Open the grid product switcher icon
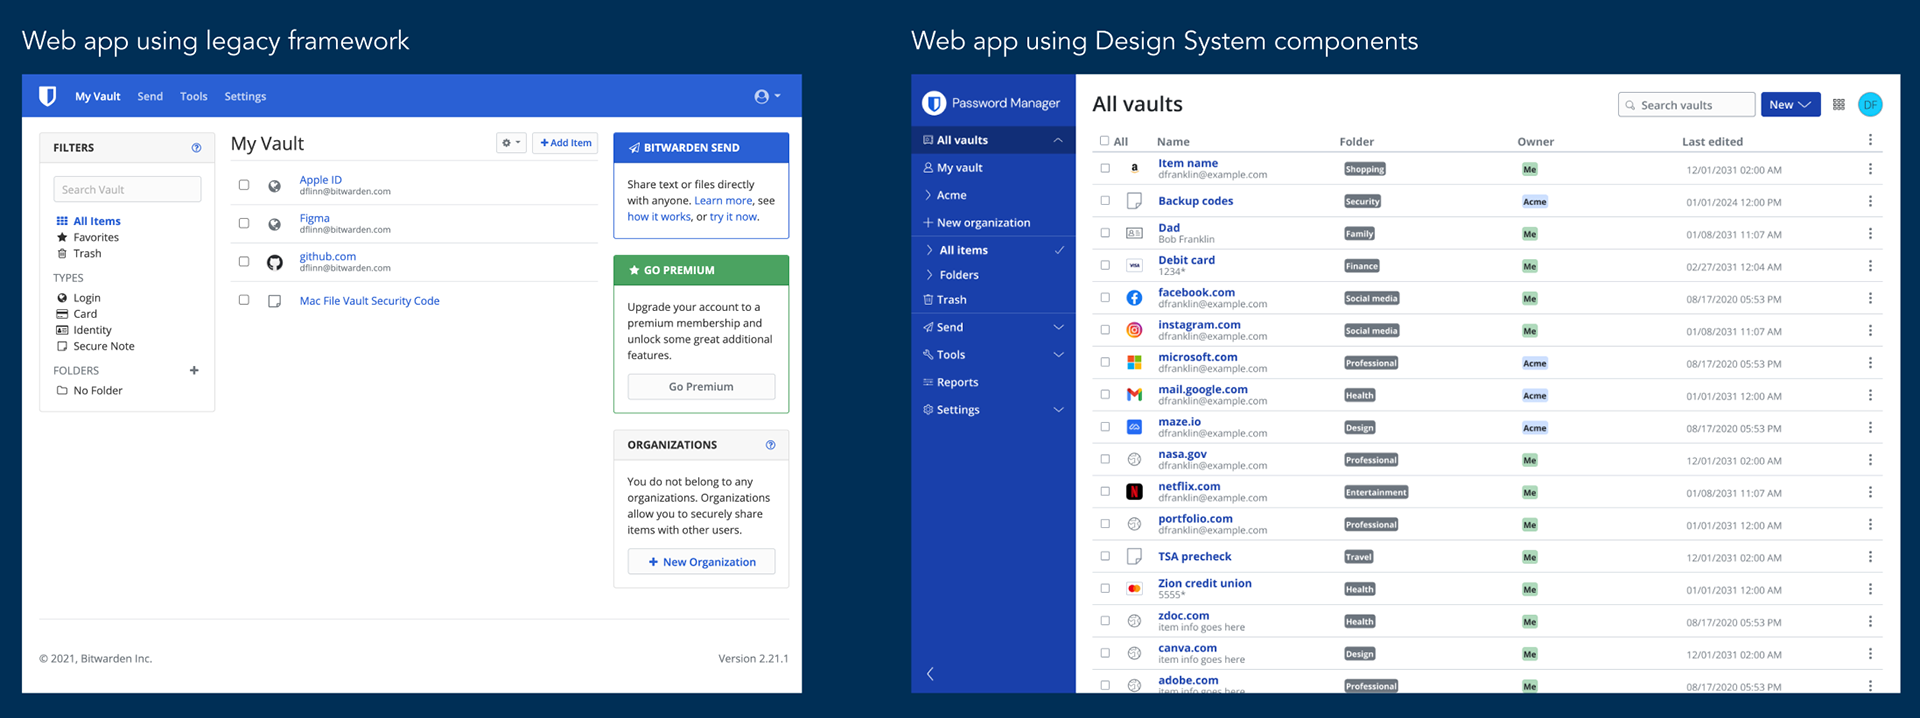This screenshot has height=718, width=1920. click(1838, 104)
